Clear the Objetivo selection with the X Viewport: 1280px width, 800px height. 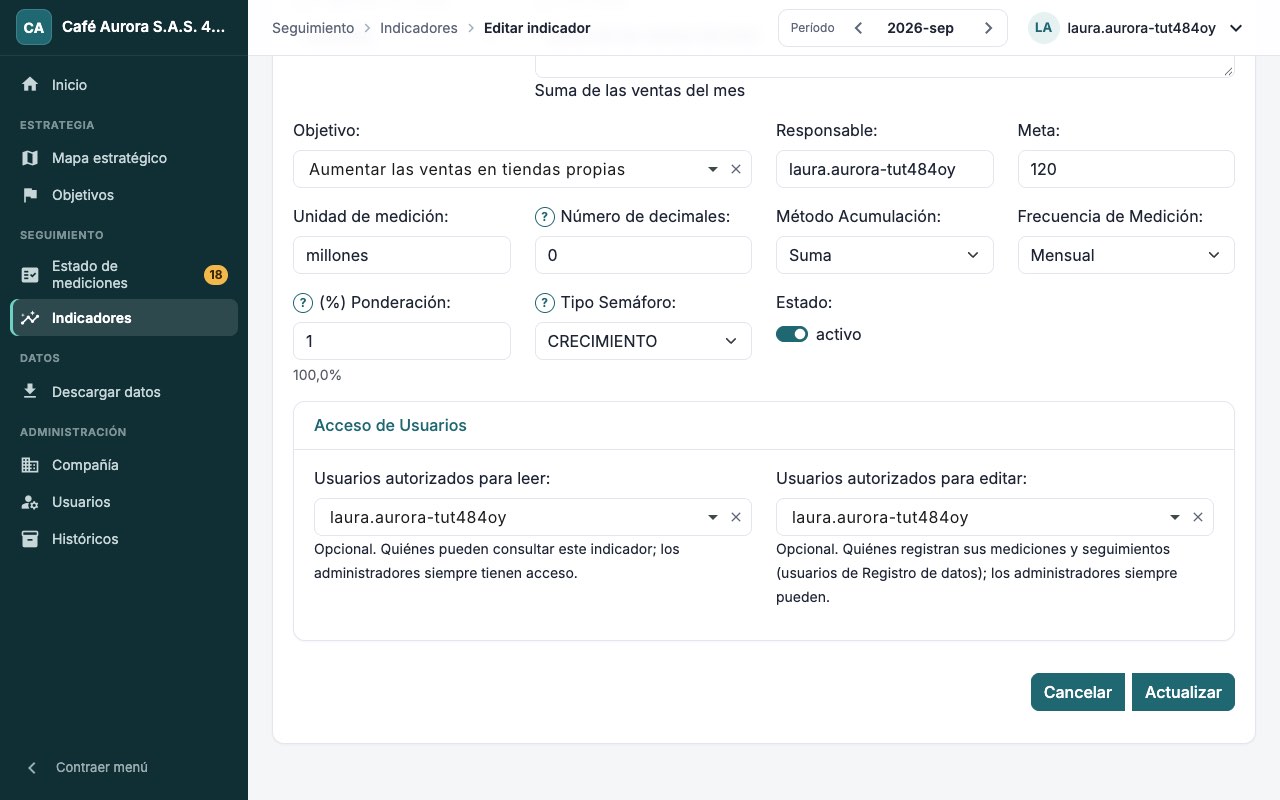tap(736, 169)
